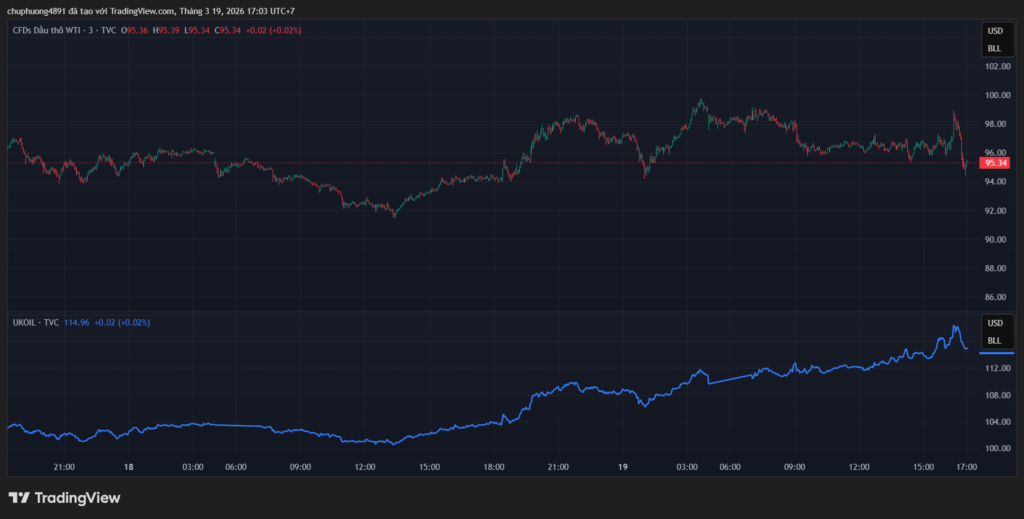The width and height of the screenshot is (1024, 519).
Task: Click the 86.00 label on WTI price axis
Action: pos(995,298)
